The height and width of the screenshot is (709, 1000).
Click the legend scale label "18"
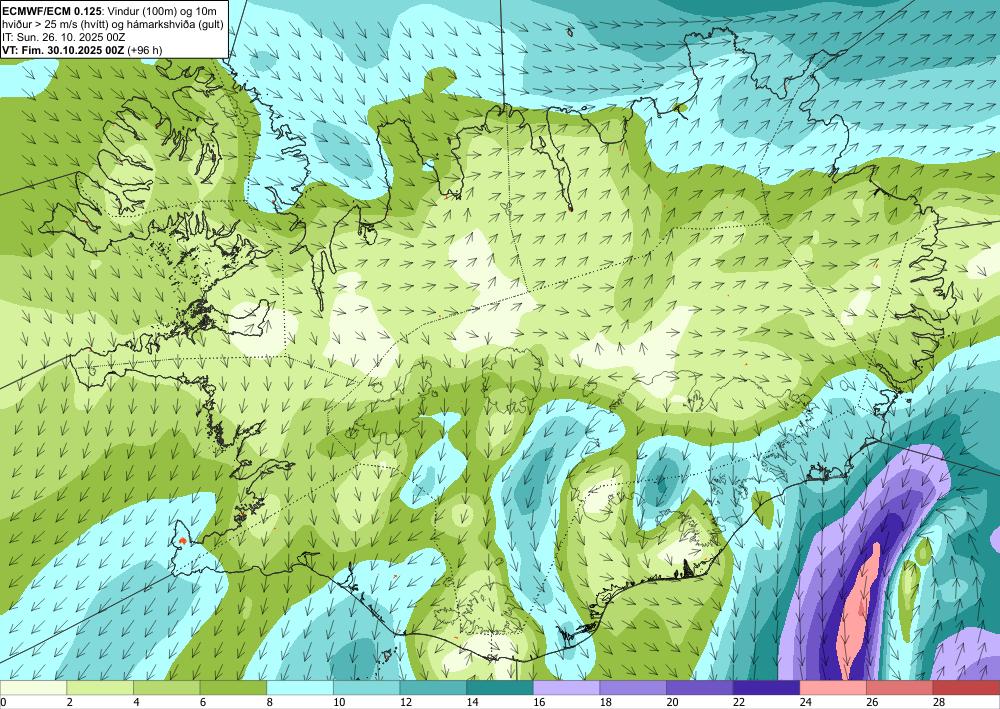coord(605,703)
